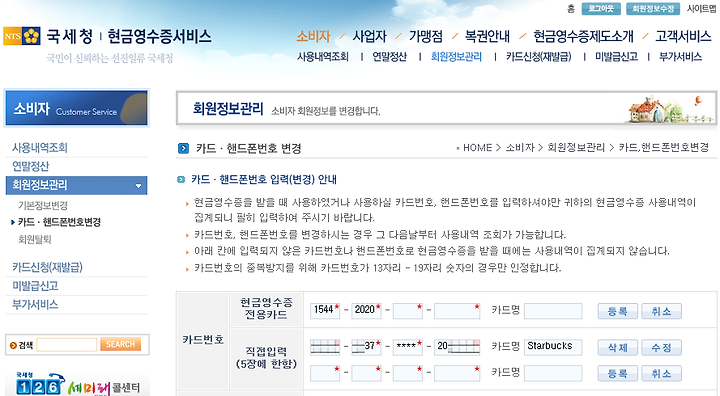Select the 소비자 main menu
The image size is (720, 396).
[x=313, y=36]
